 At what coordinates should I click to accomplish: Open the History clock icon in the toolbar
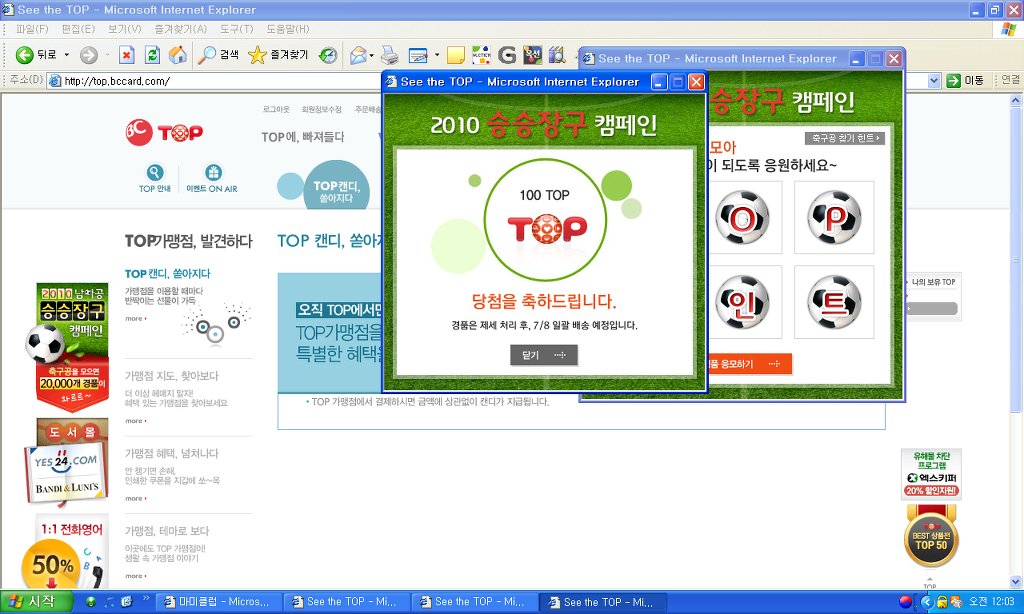click(x=328, y=55)
